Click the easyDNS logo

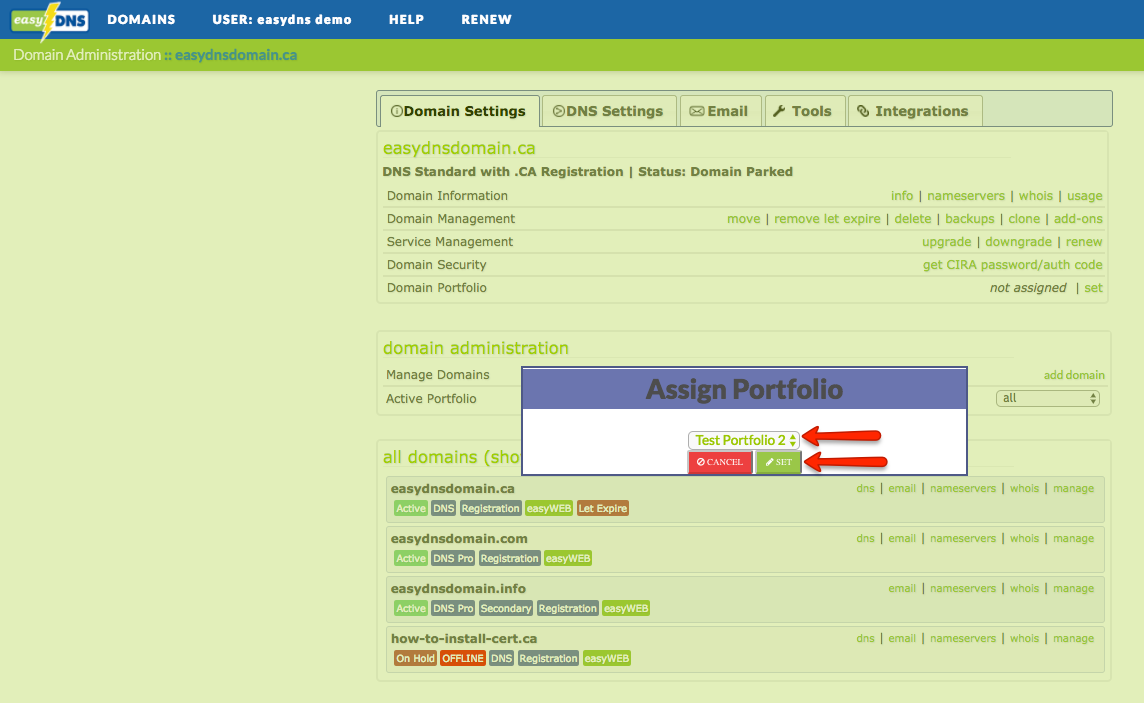[x=50, y=20]
